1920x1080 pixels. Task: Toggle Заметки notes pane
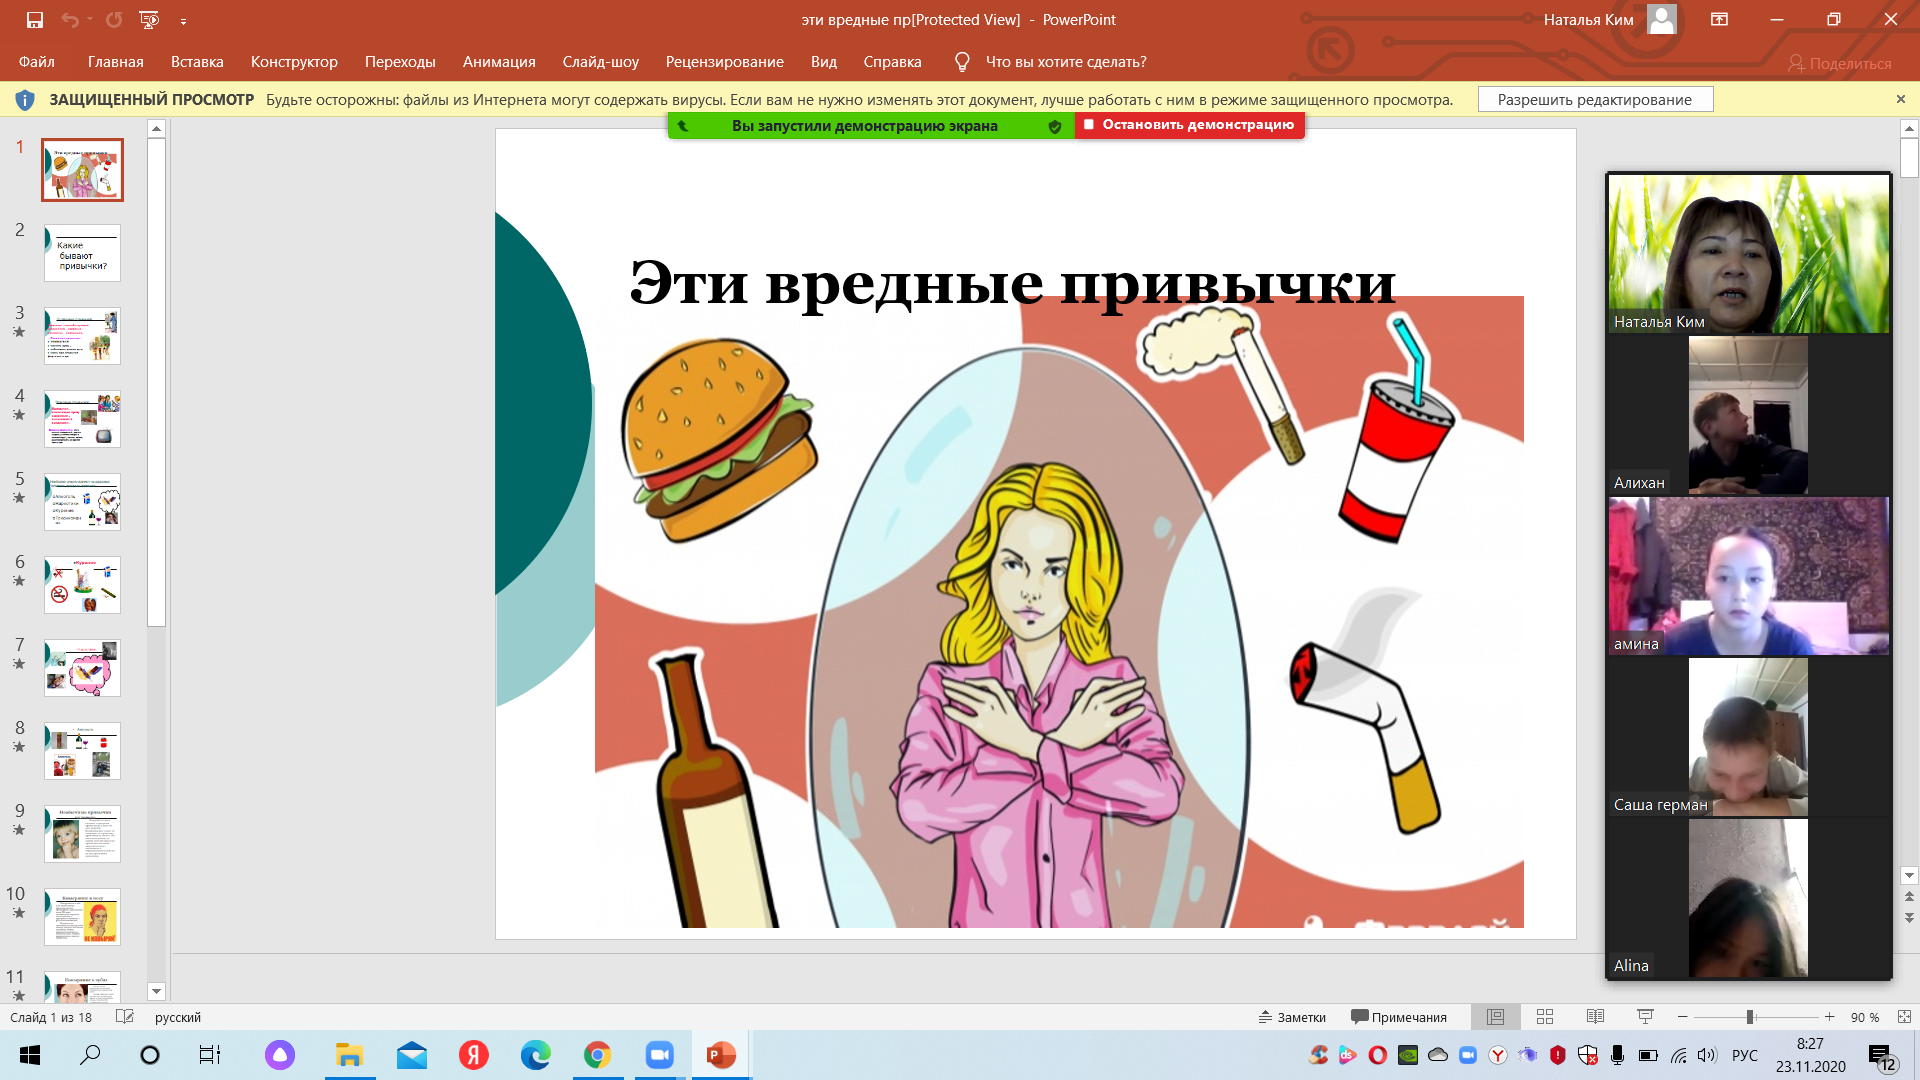click(1292, 1017)
